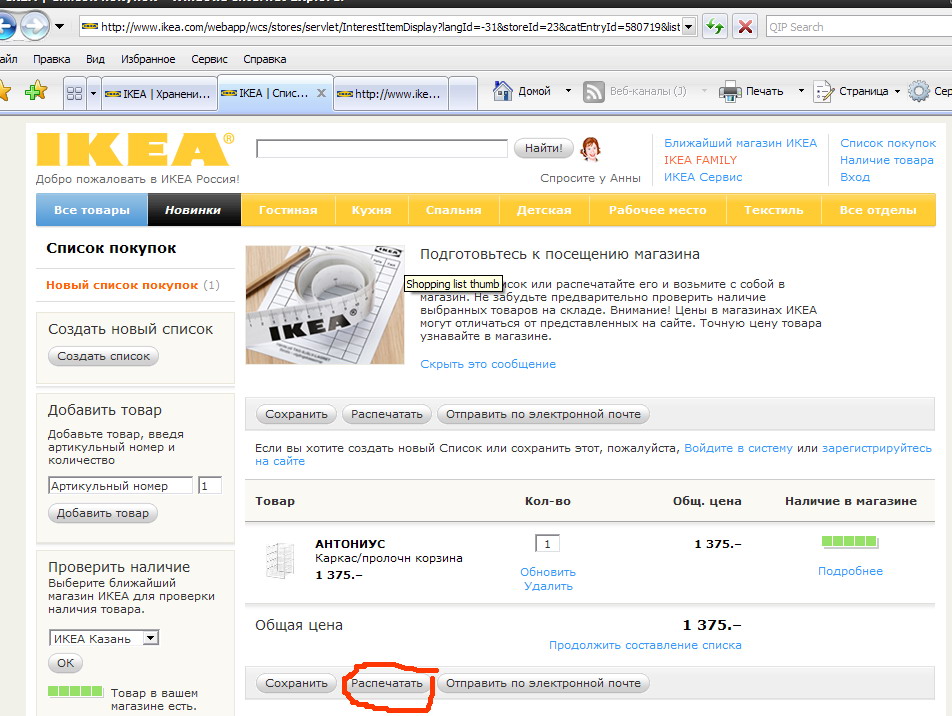952x716 pixels.
Task: Open the Список покупок header link
Action: tap(888, 143)
